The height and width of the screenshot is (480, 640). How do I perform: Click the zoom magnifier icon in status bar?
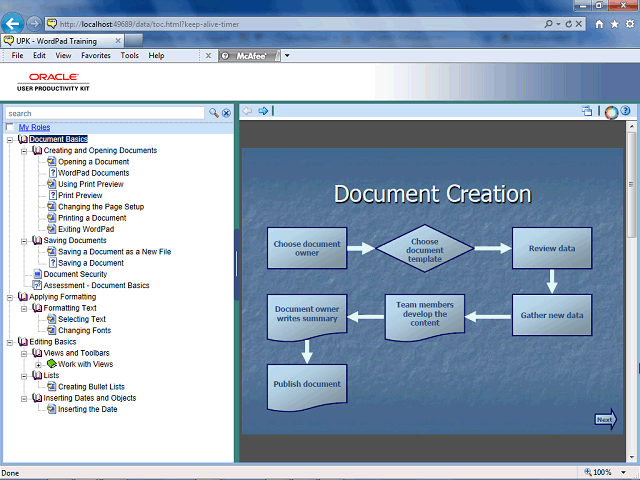click(588, 472)
